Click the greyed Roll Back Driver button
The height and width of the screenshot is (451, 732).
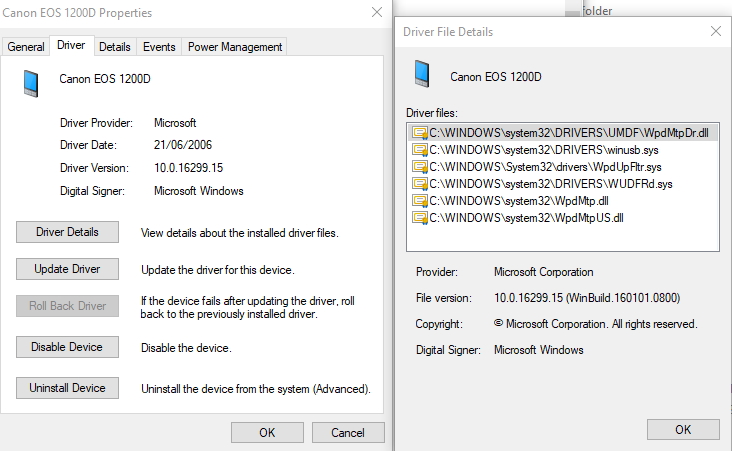pos(67,306)
